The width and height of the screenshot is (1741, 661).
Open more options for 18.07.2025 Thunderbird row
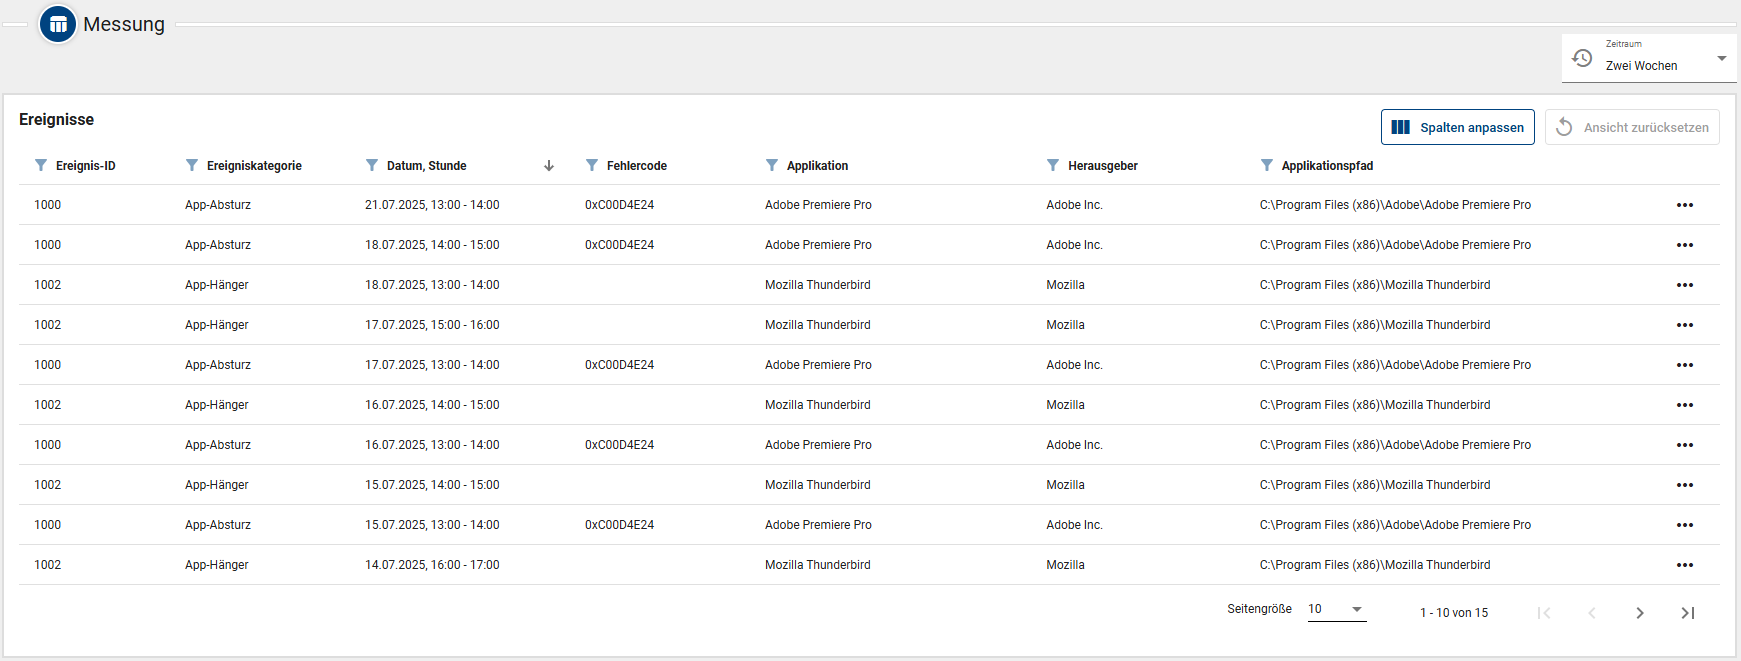pos(1684,285)
